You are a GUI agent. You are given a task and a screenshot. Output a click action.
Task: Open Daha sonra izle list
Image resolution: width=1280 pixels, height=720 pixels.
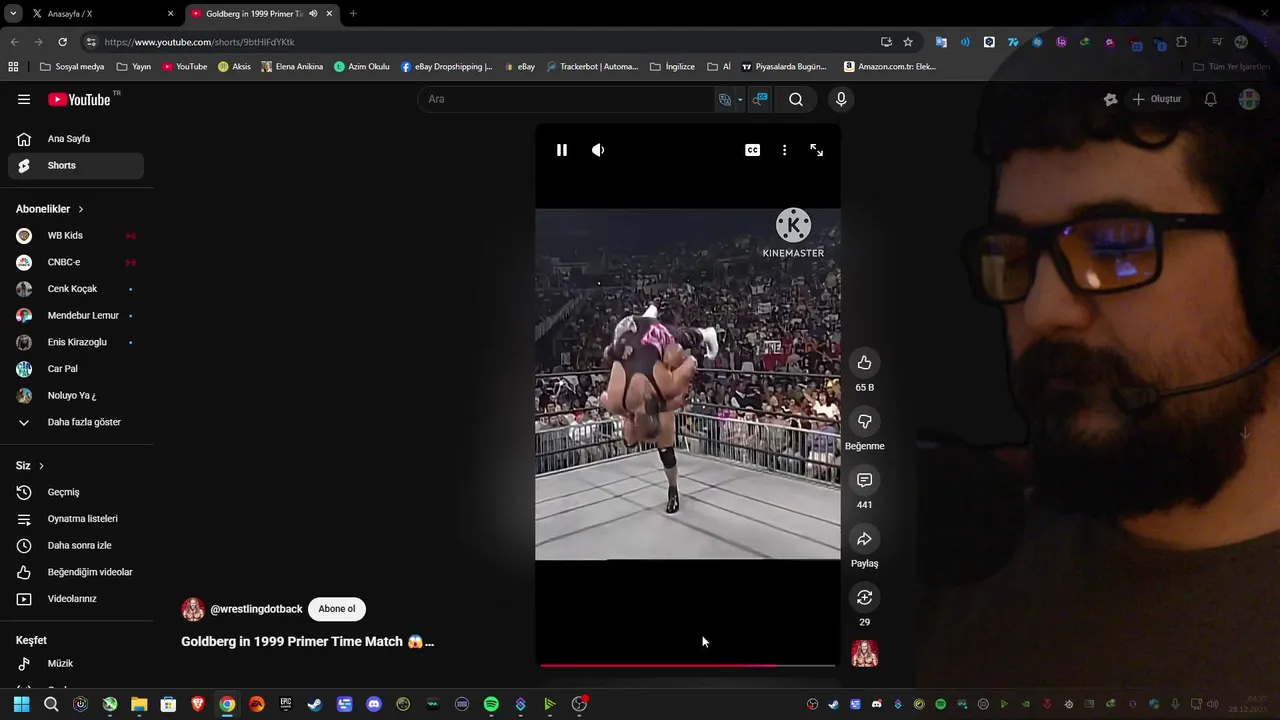76,546
